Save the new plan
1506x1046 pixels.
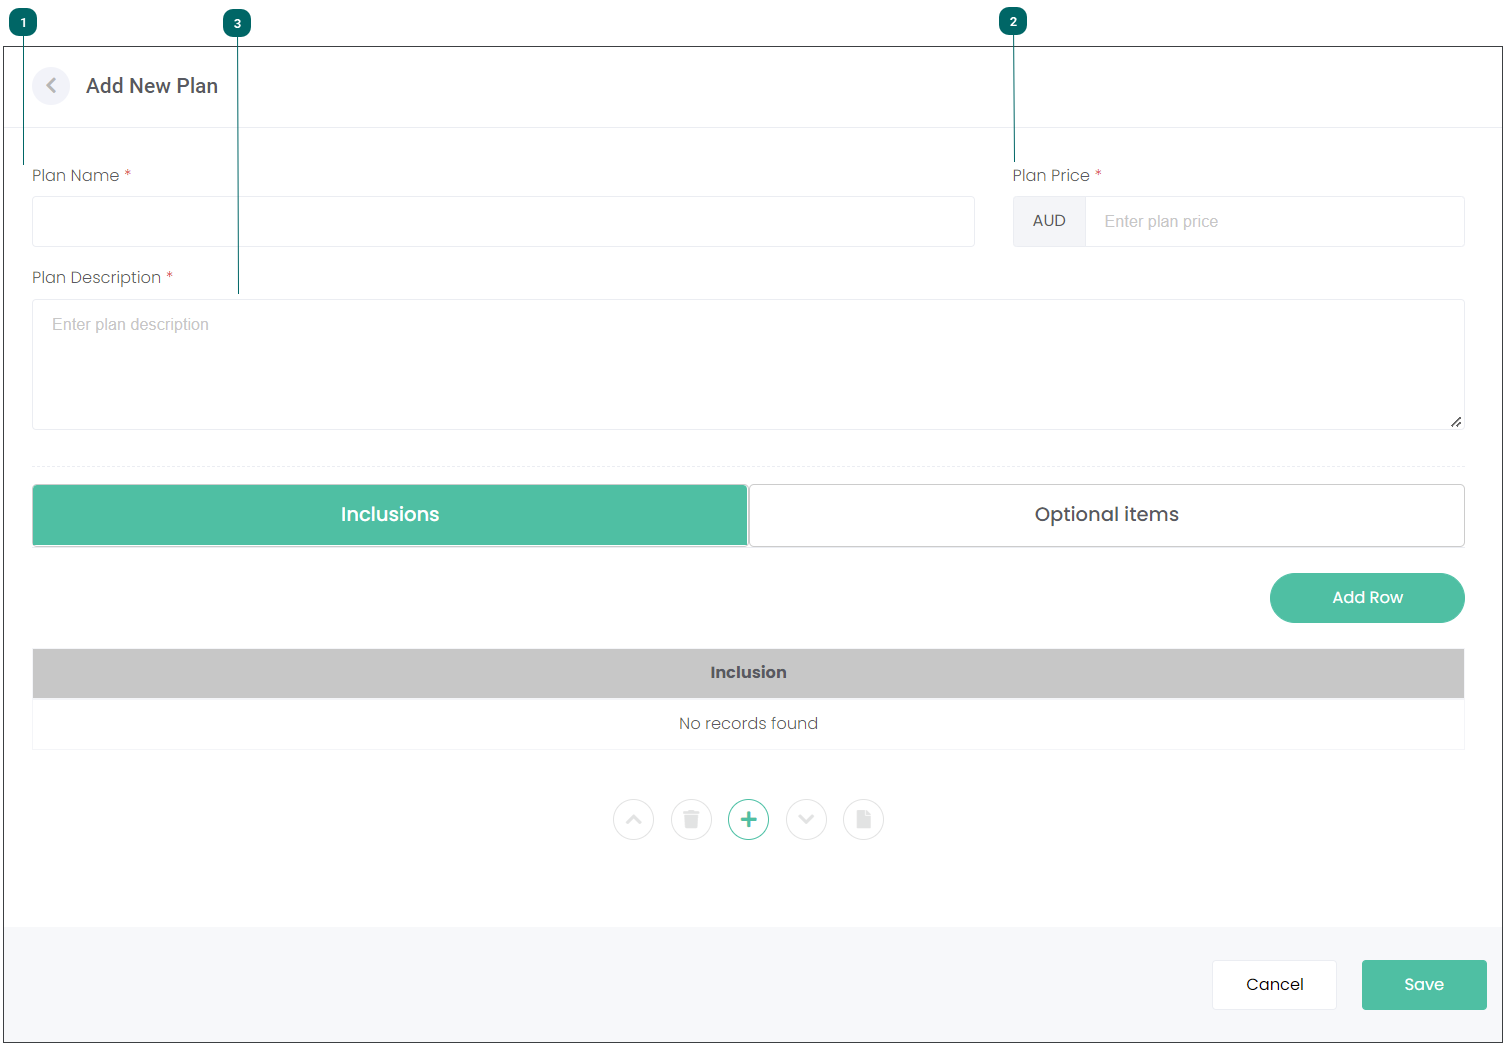1424,985
